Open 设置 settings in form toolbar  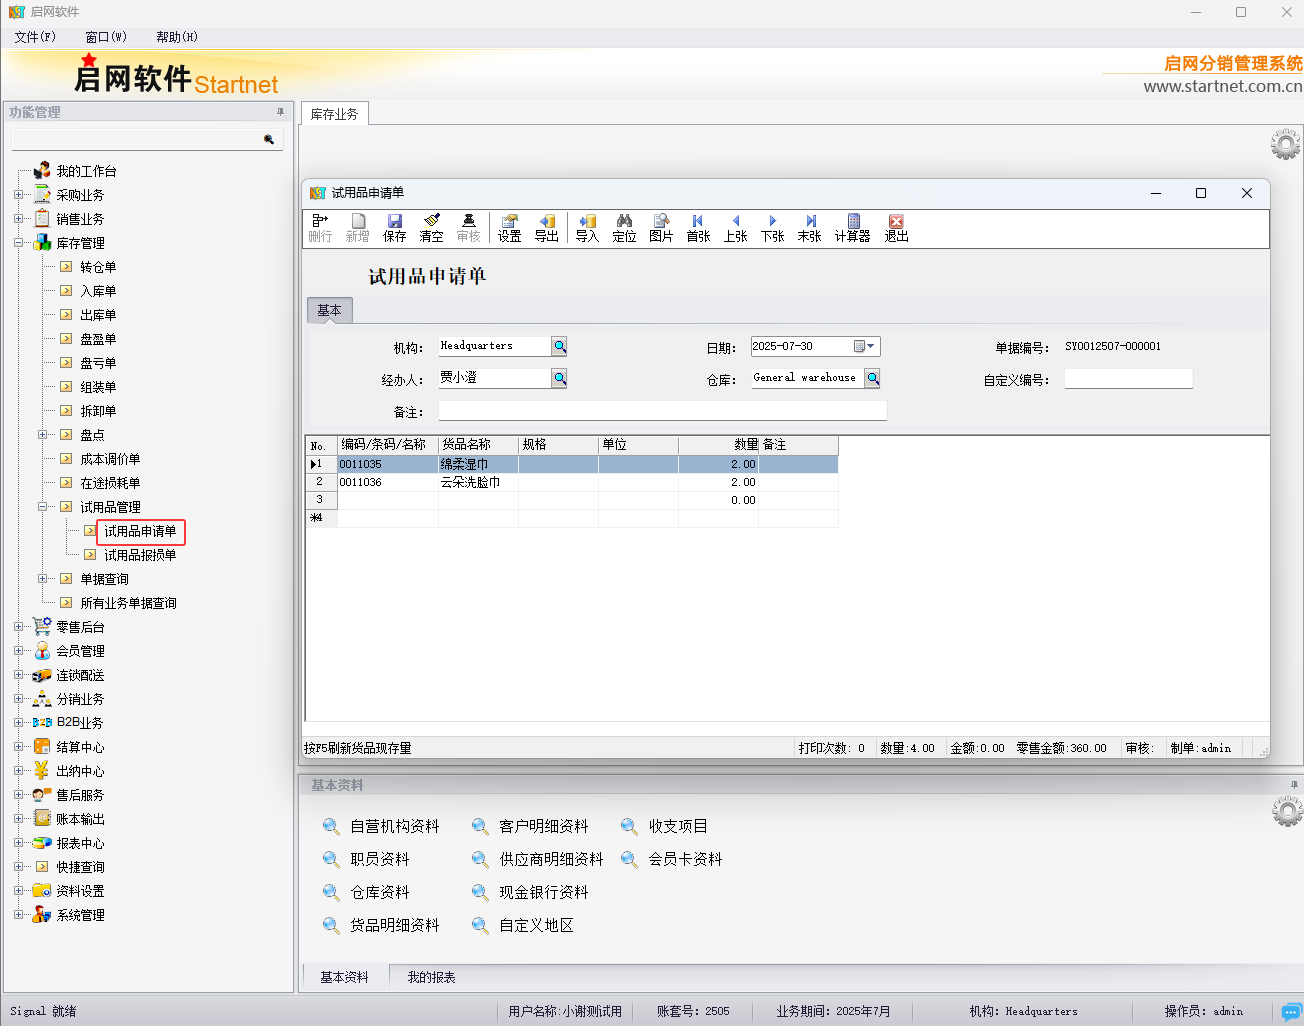(x=509, y=228)
